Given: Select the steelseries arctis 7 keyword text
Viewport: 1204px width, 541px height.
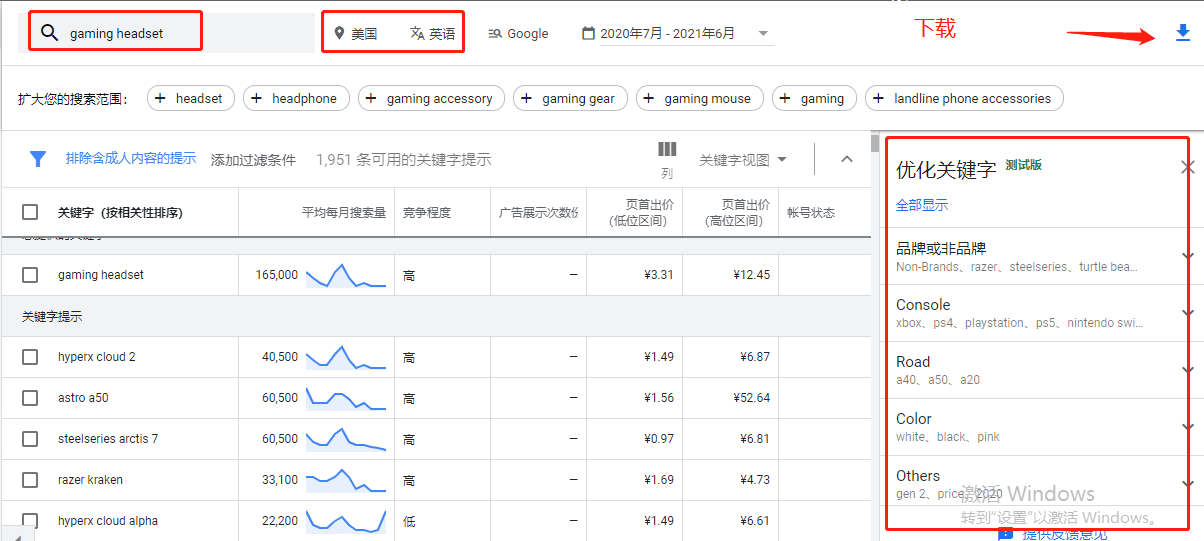Looking at the screenshot, I should (108, 439).
